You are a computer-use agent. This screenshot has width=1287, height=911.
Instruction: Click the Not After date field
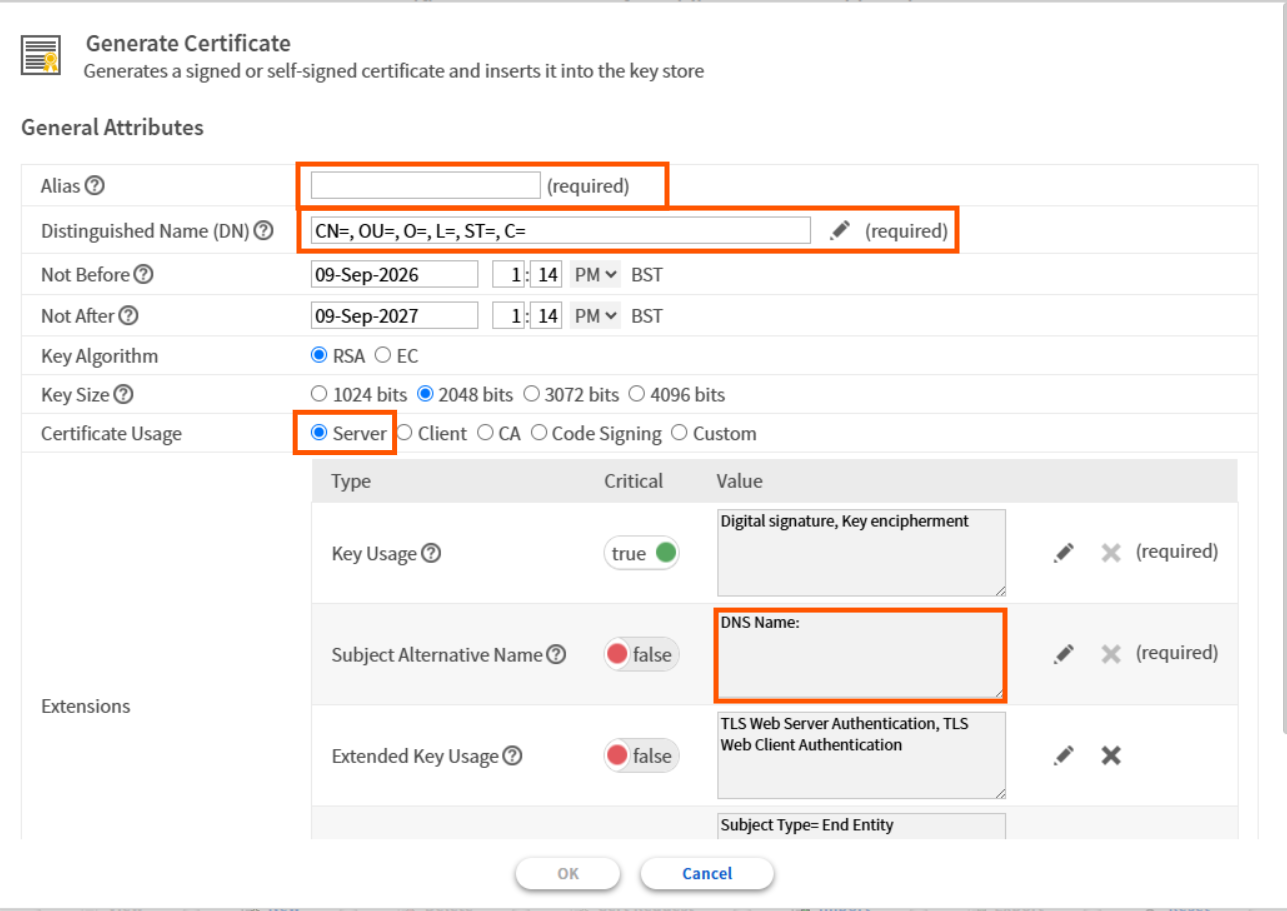coord(395,316)
